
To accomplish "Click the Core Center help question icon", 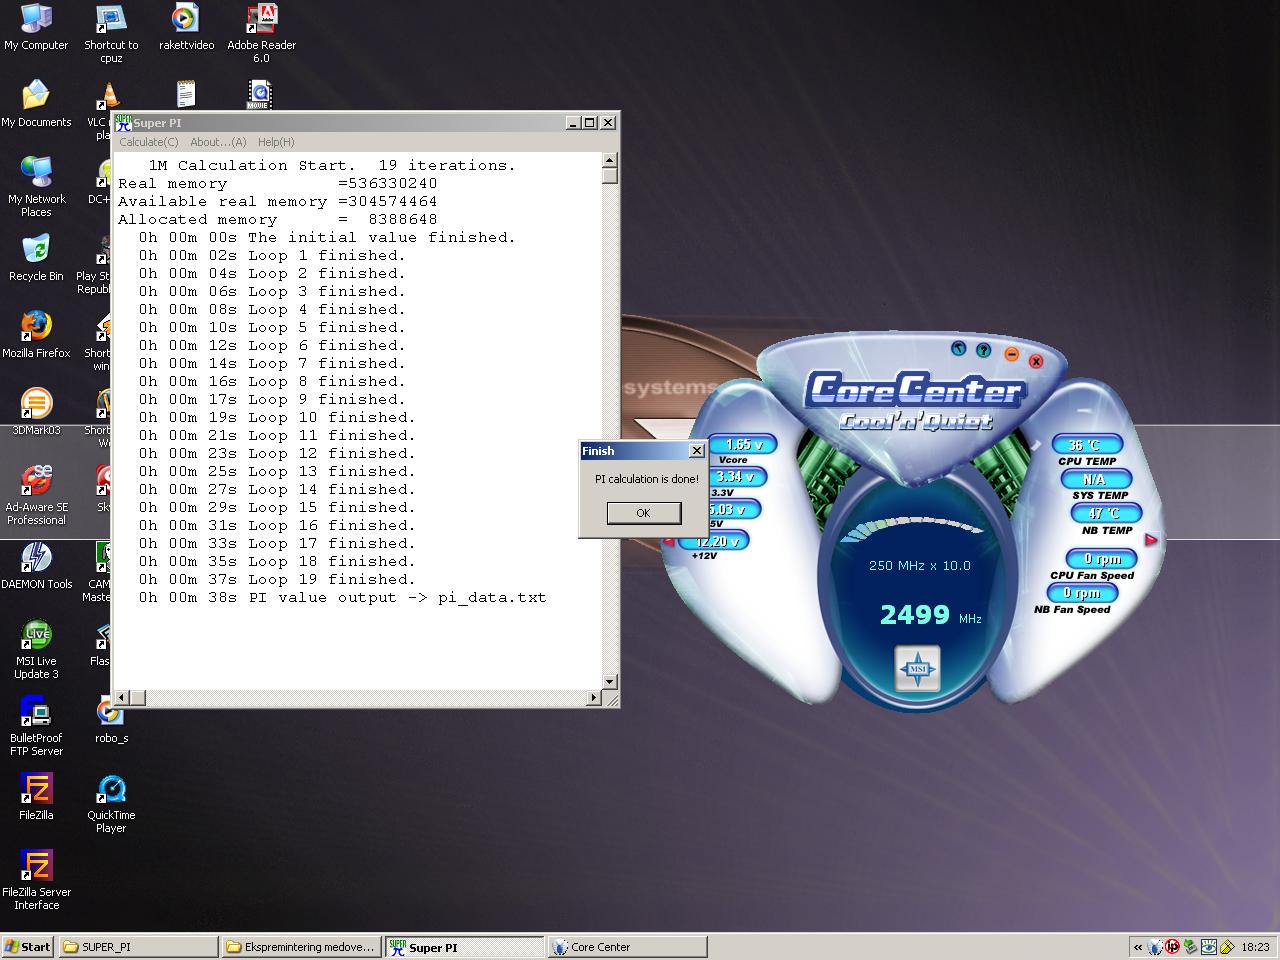I will point(984,351).
